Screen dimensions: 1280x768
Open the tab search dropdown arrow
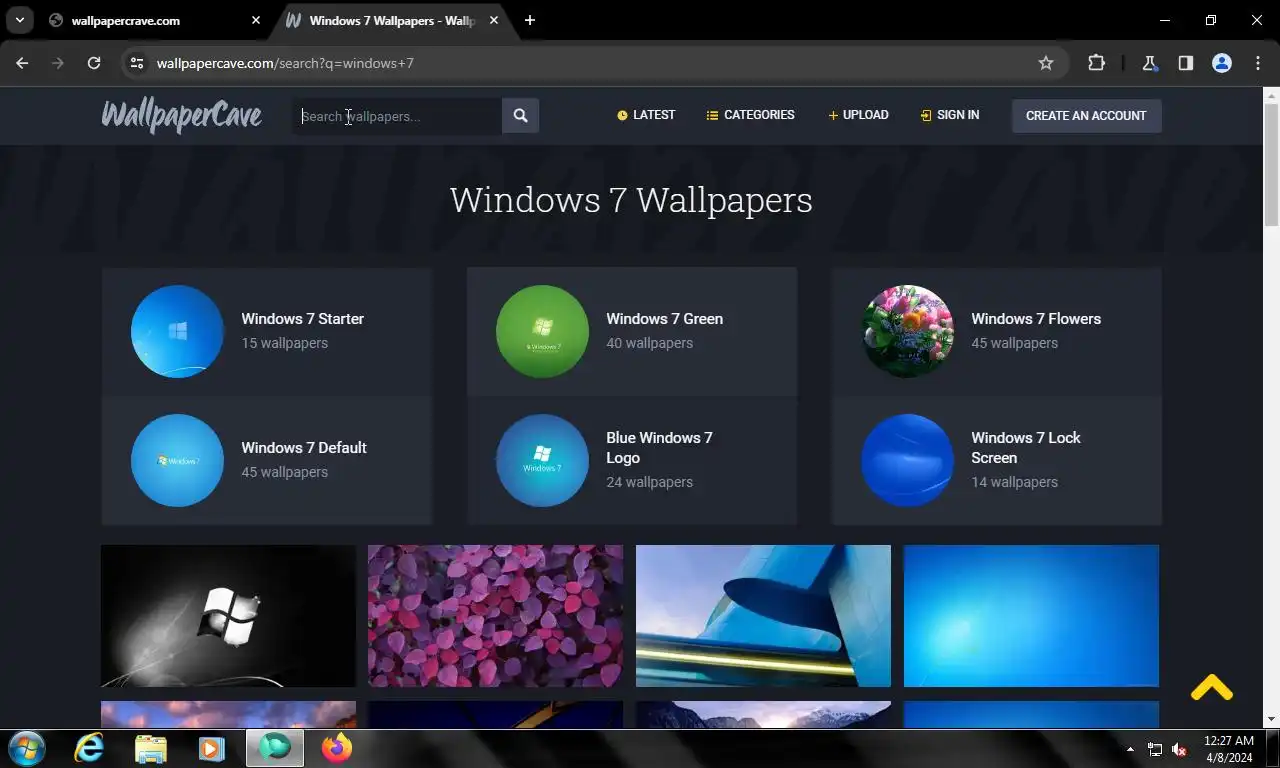tap(20, 20)
